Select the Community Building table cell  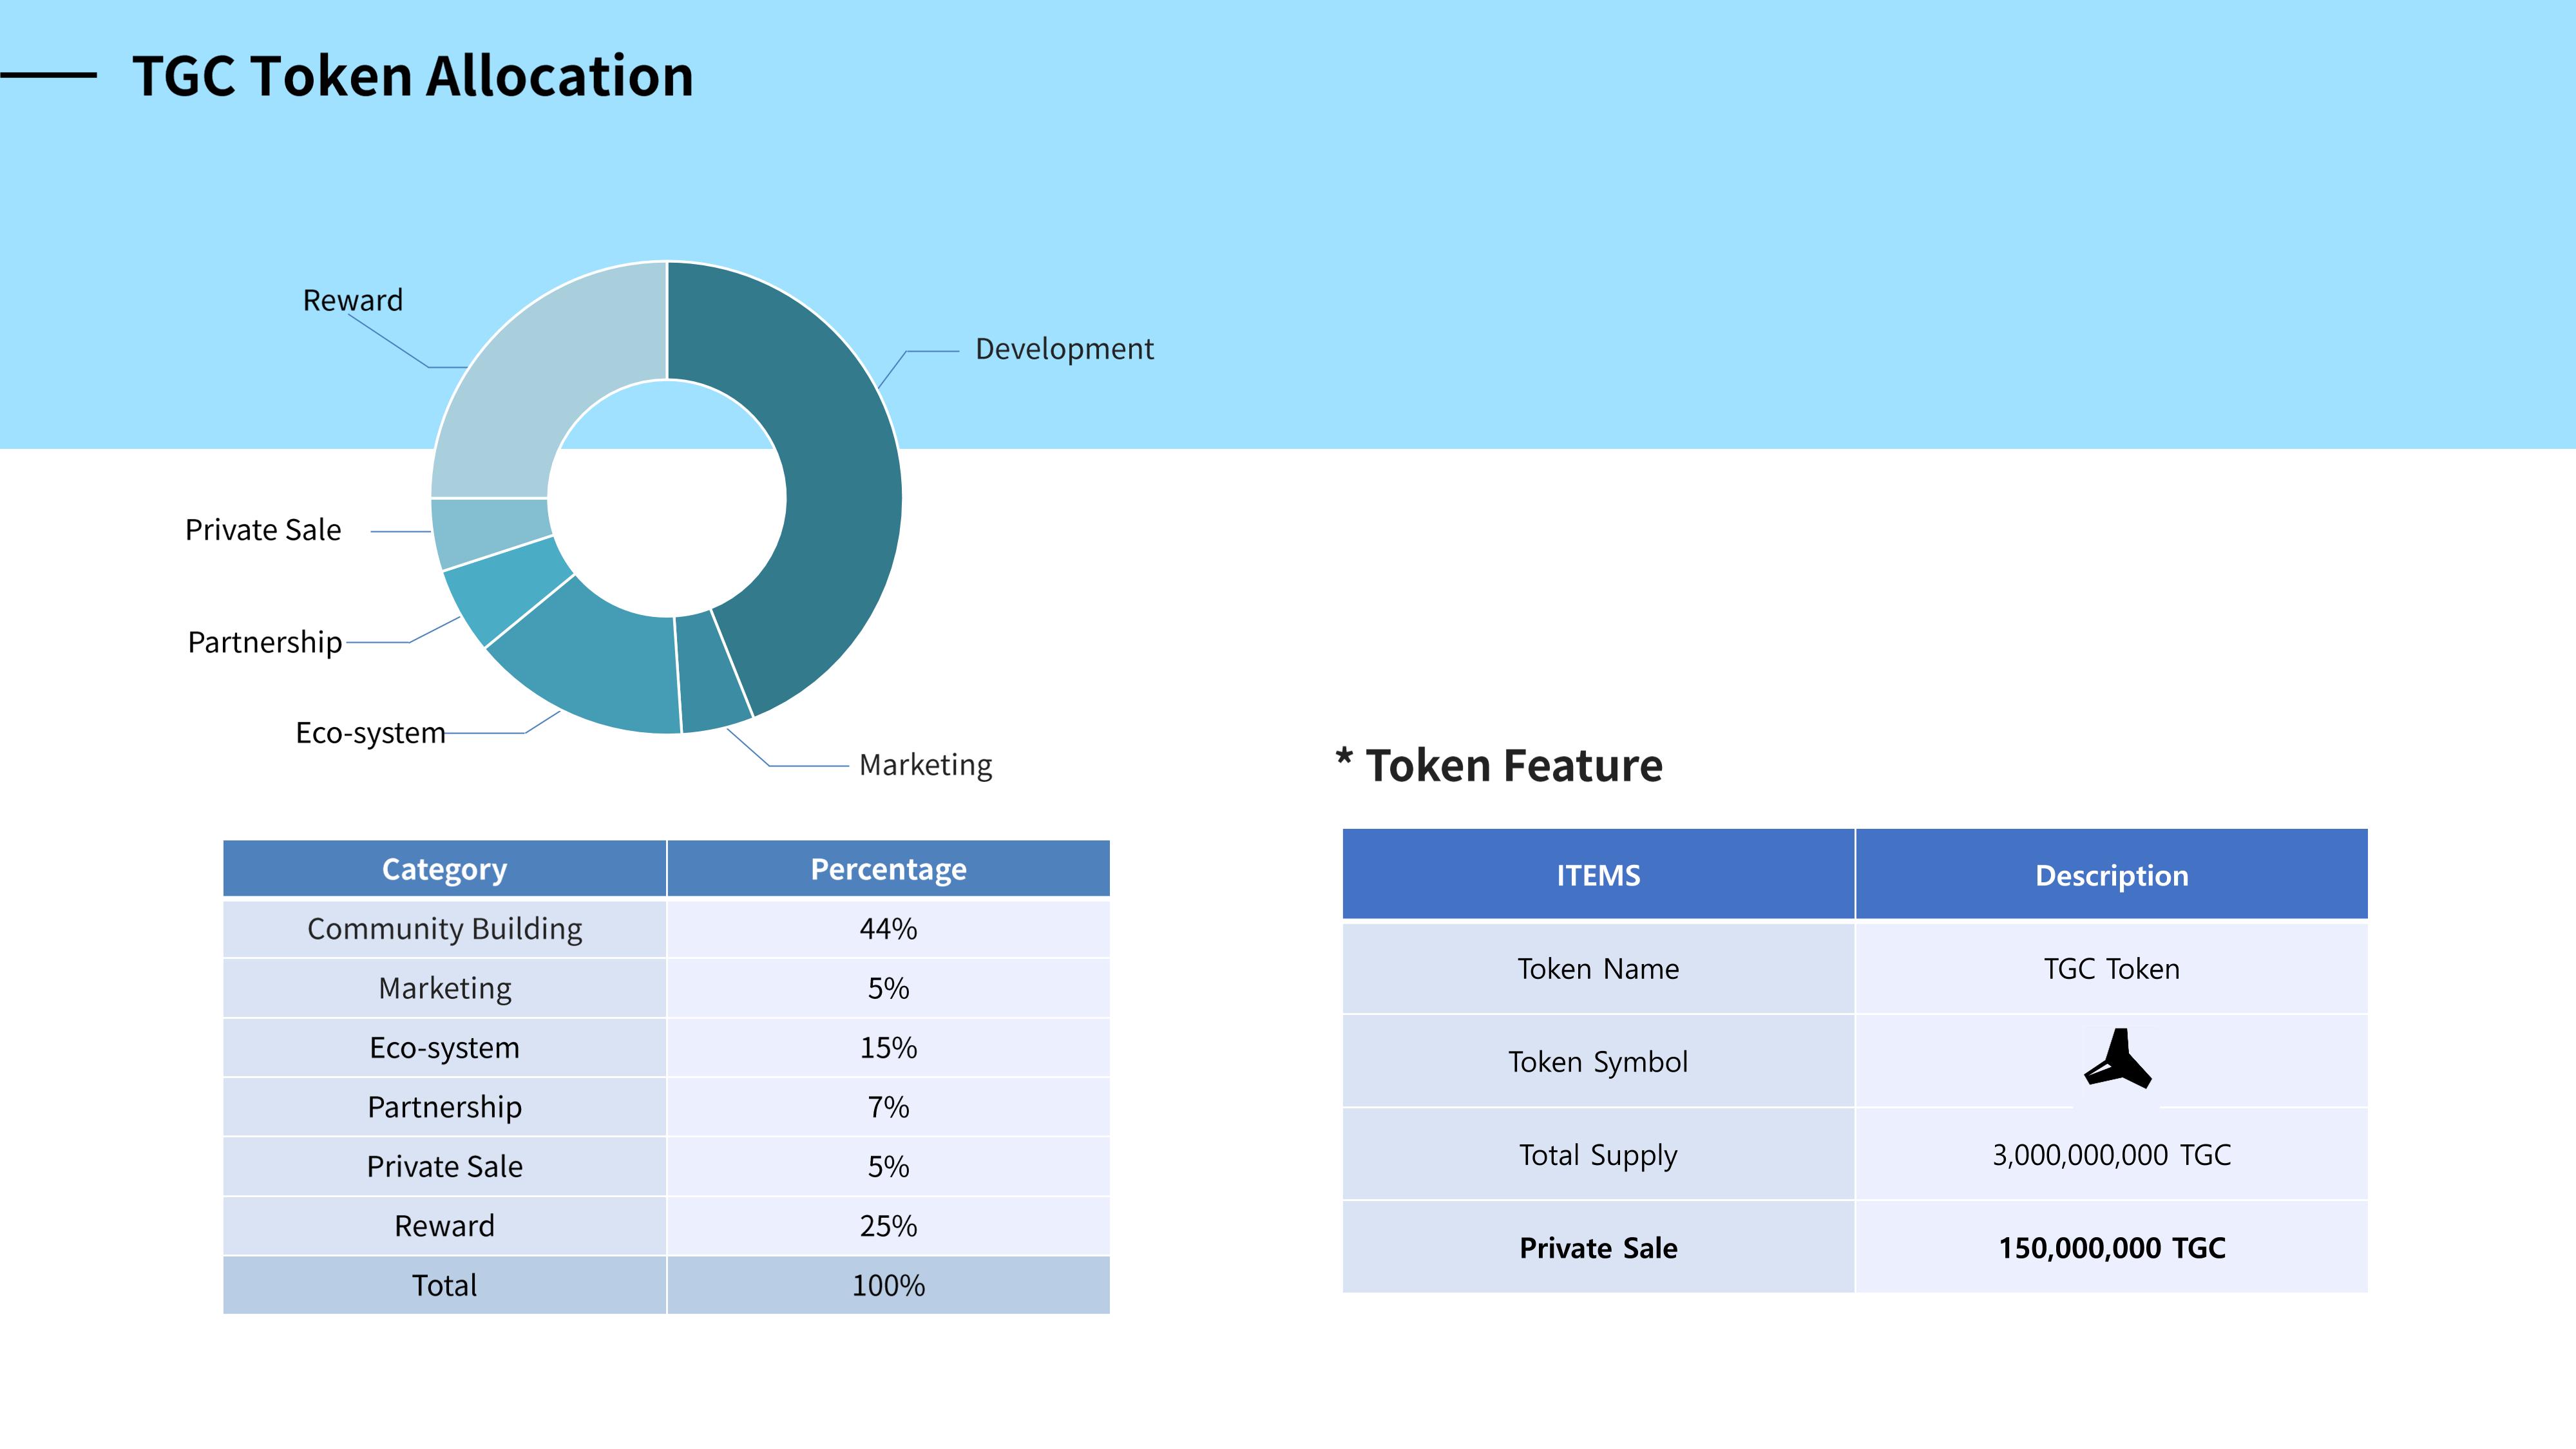(x=444, y=929)
